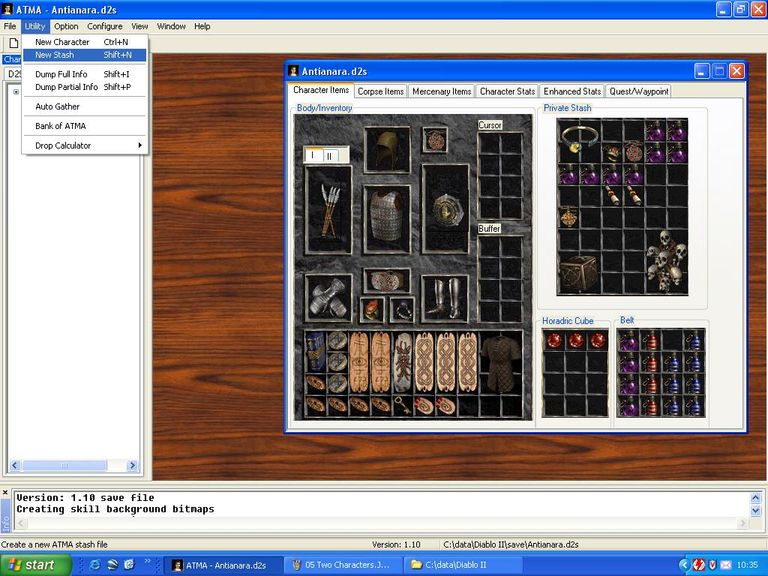Select the middle red gem in the Horadric Cube
Screen dimensions: 768x576
click(x=576, y=340)
